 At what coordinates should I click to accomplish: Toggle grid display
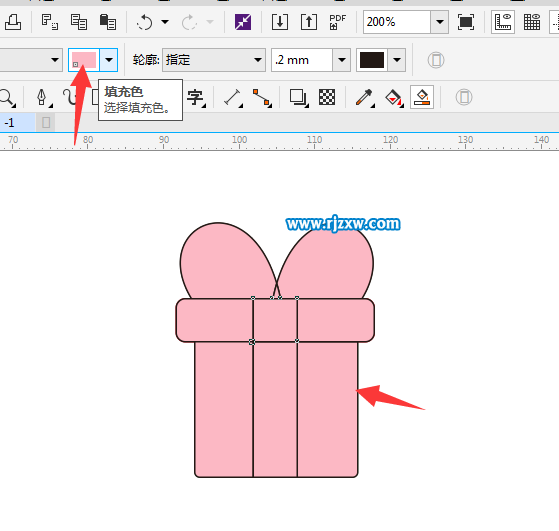(532, 22)
